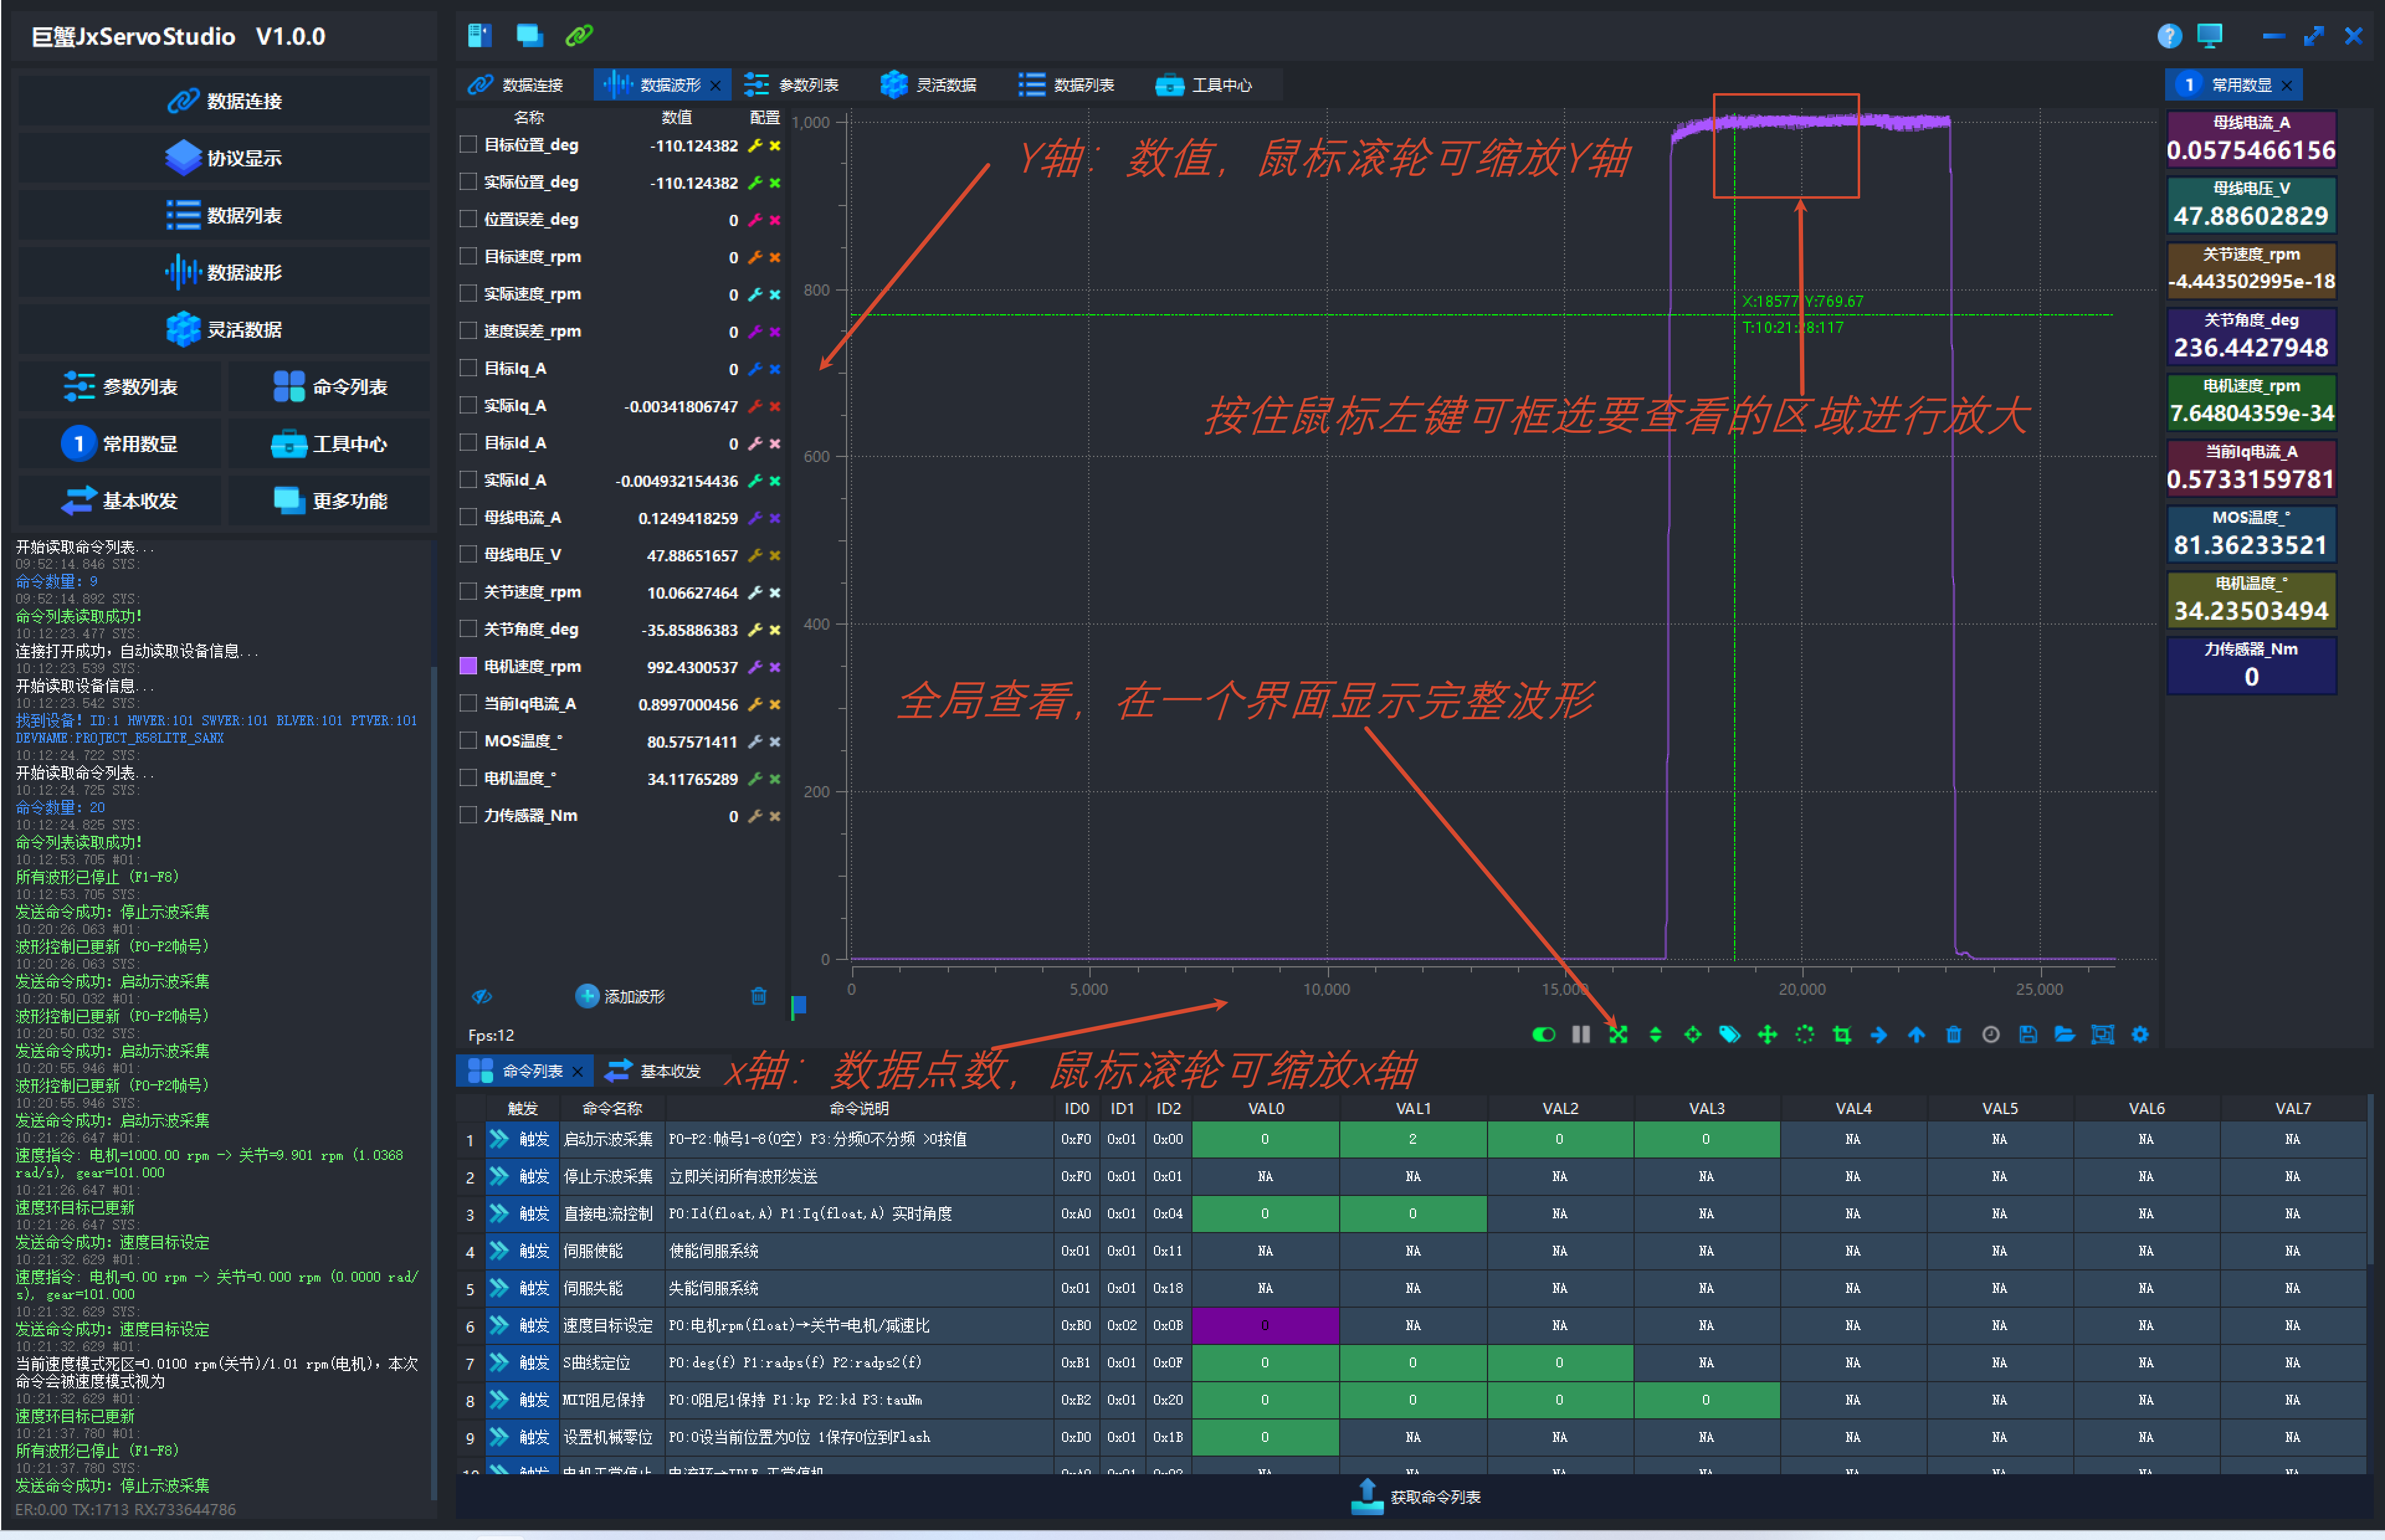Click the wrench config icon for 电机速度_rpm

pos(755,667)
